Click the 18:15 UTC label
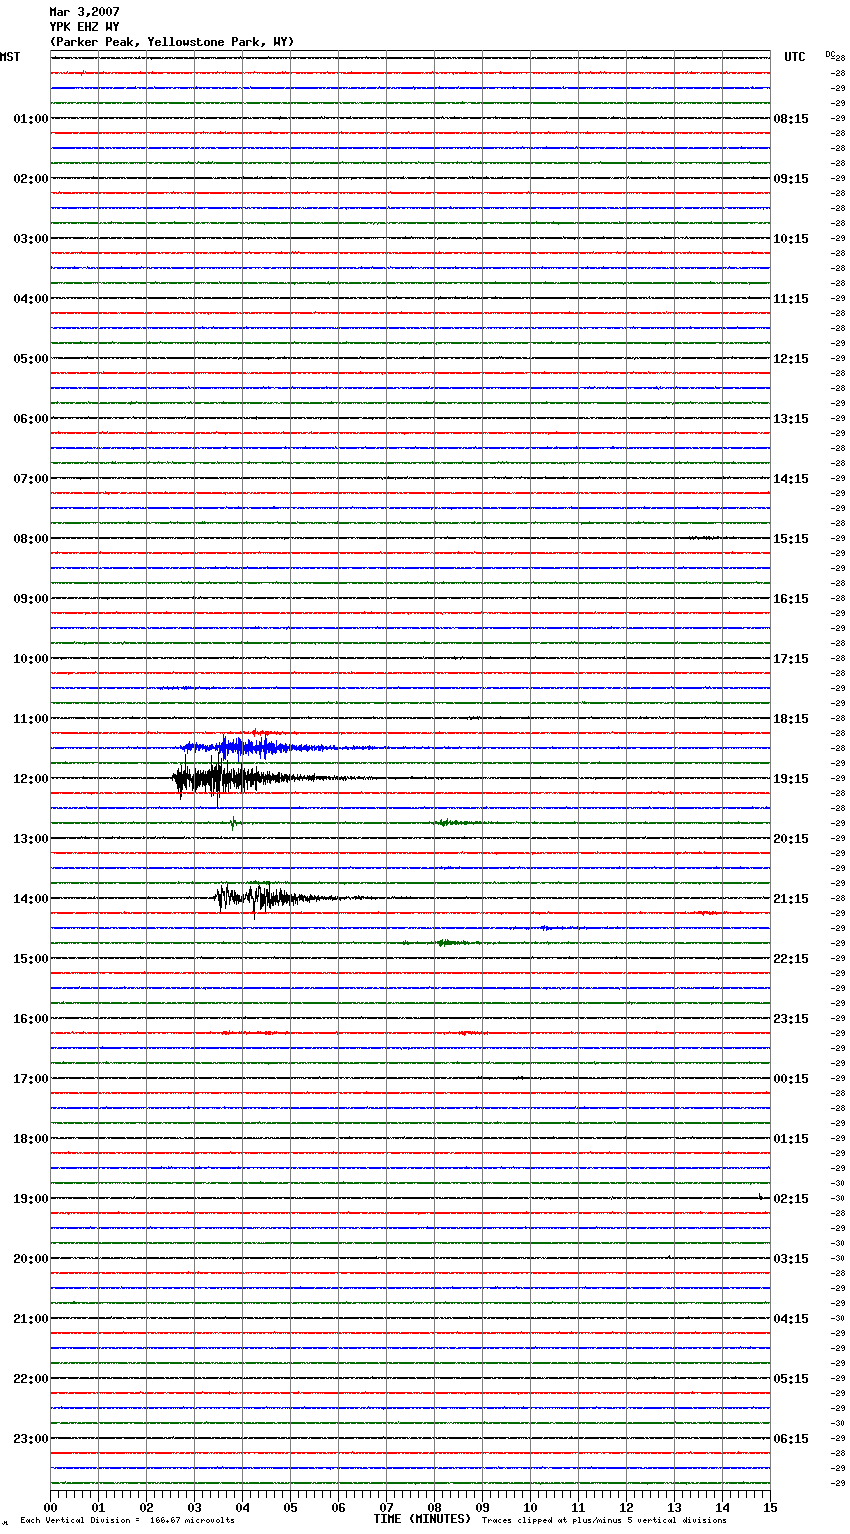 791,719
